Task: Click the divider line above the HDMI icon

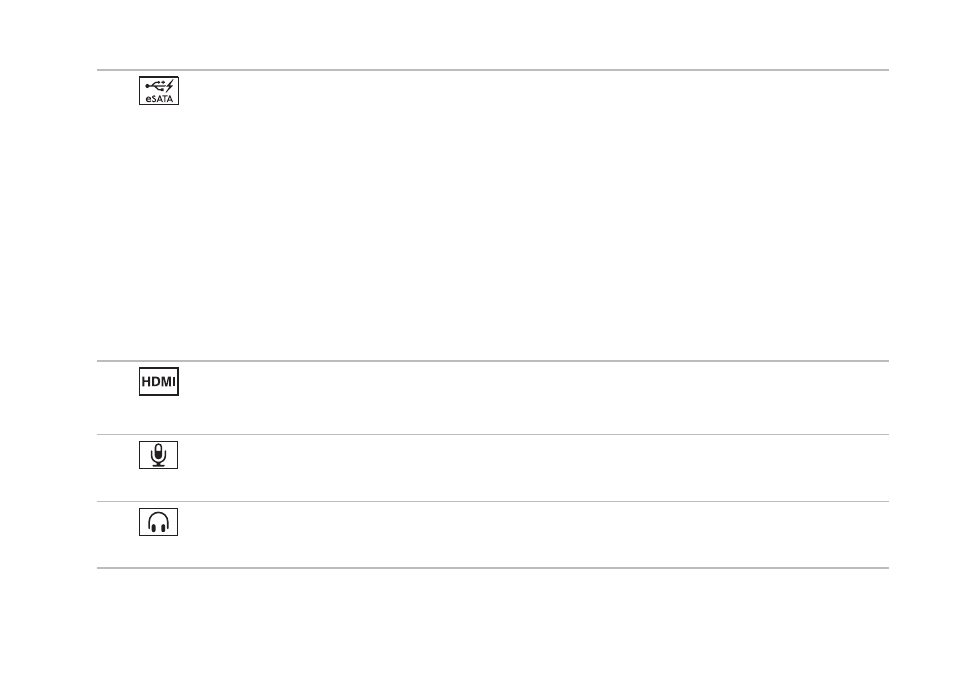Action: (x=493, y=360)
